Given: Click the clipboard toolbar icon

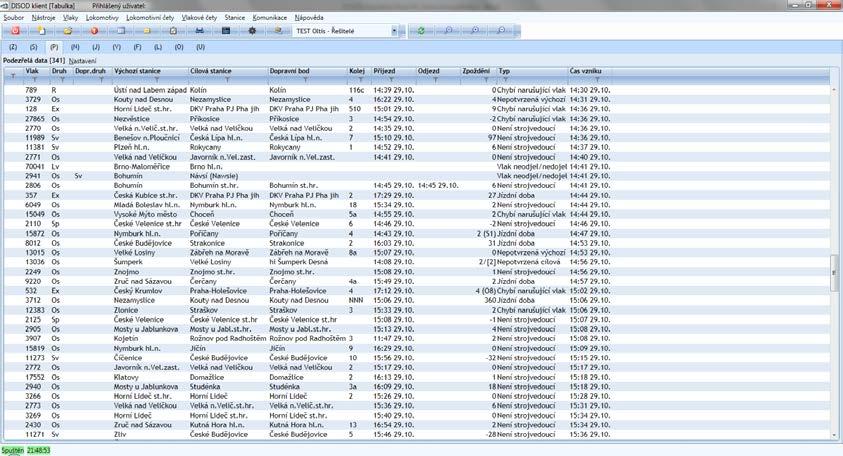Looking at the screenshot, I should coord(173,31).
